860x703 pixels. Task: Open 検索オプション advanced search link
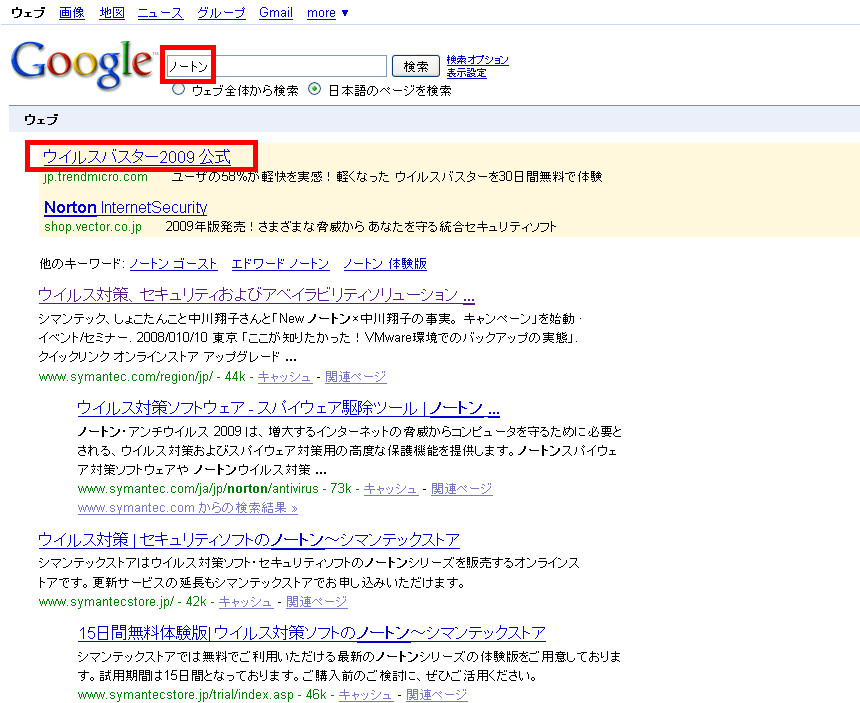point(477,60)
